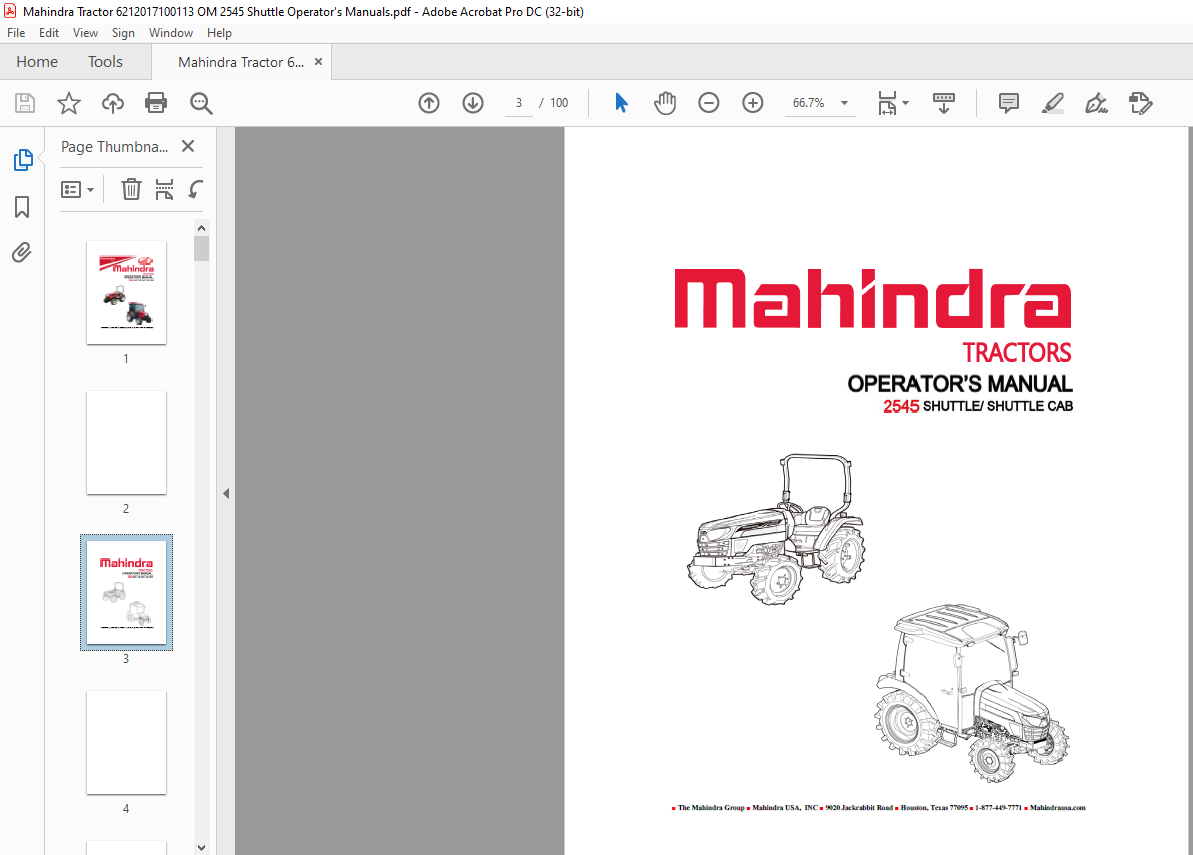Viewport: 1193px width, 855px height.
Task: Click thumbnail panel scroll down arrow
Action: [x=202, y=847]
